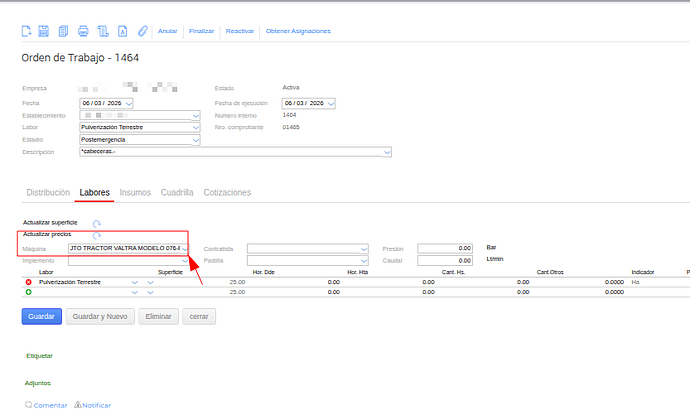Remove Pulverización Terrestre row with red X
690x419 pixels.
point(28,283)
